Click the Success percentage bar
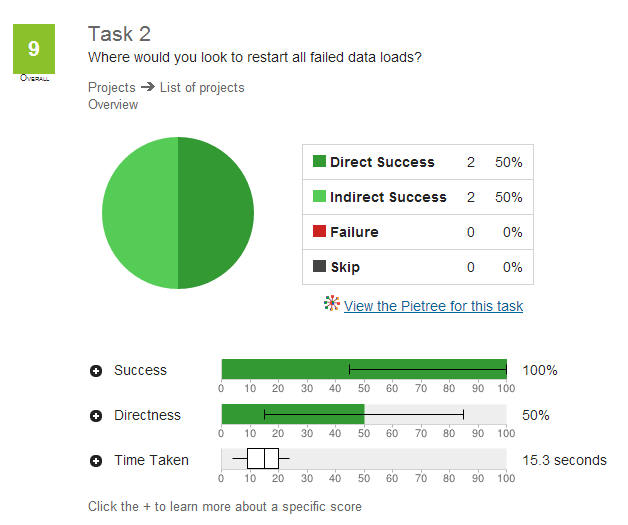 (364, 369)
